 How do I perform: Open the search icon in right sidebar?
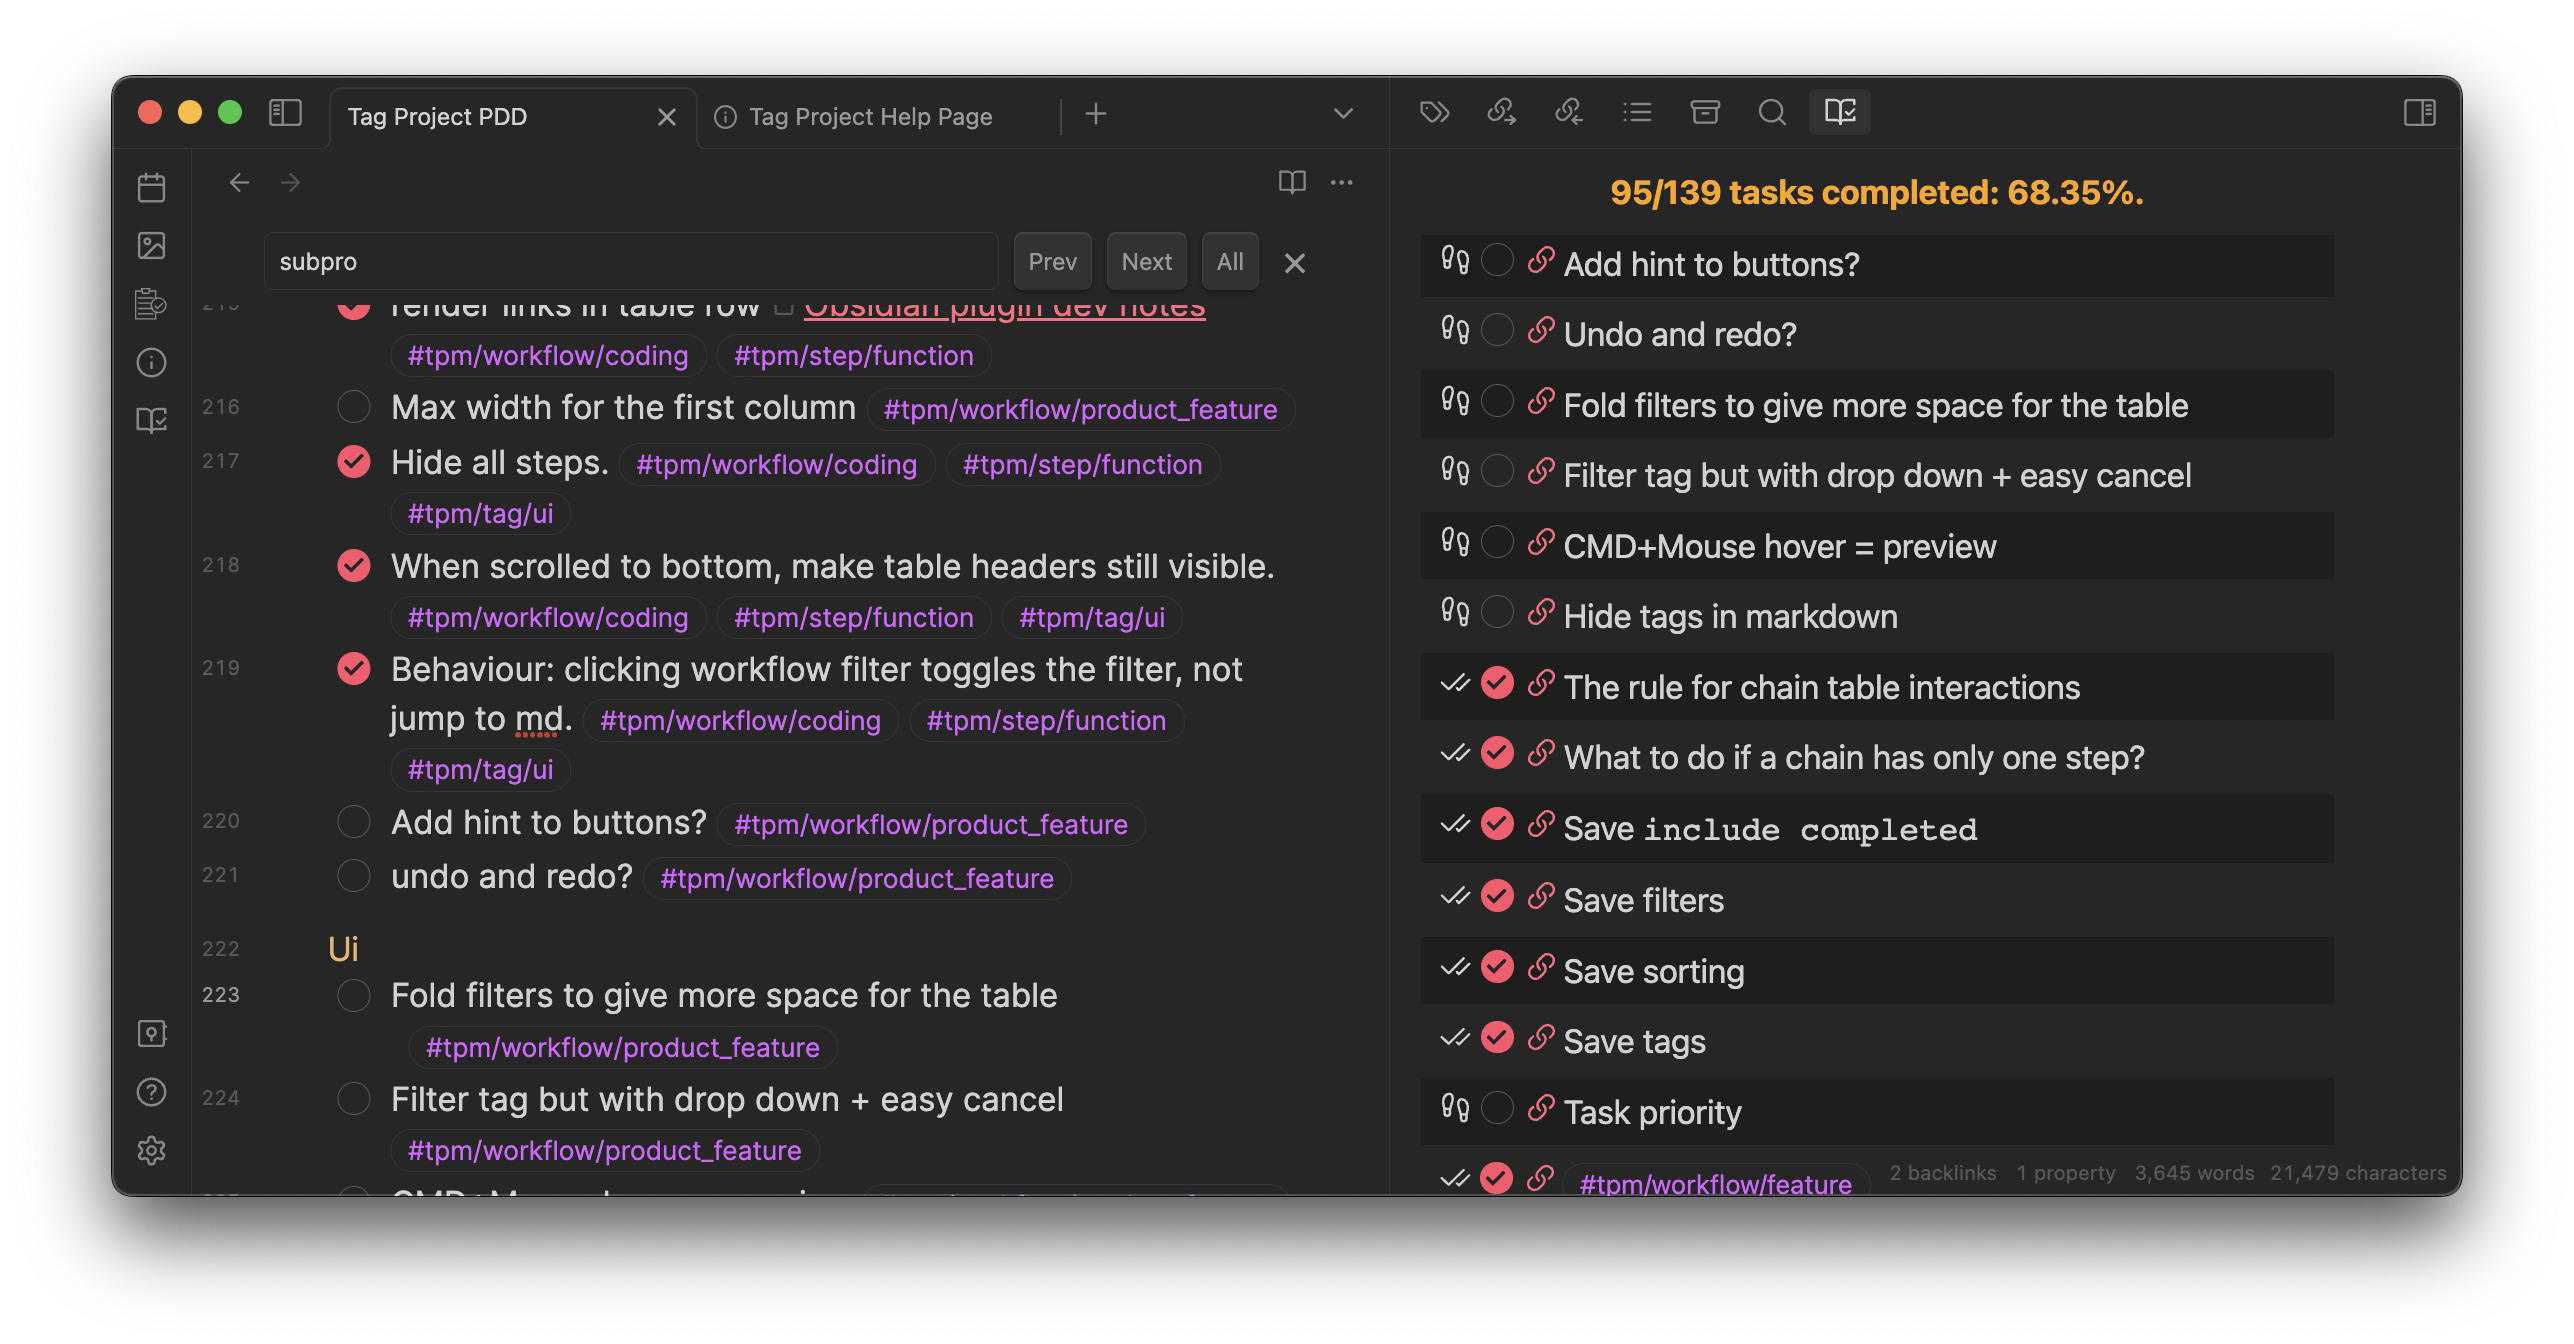1772,112
